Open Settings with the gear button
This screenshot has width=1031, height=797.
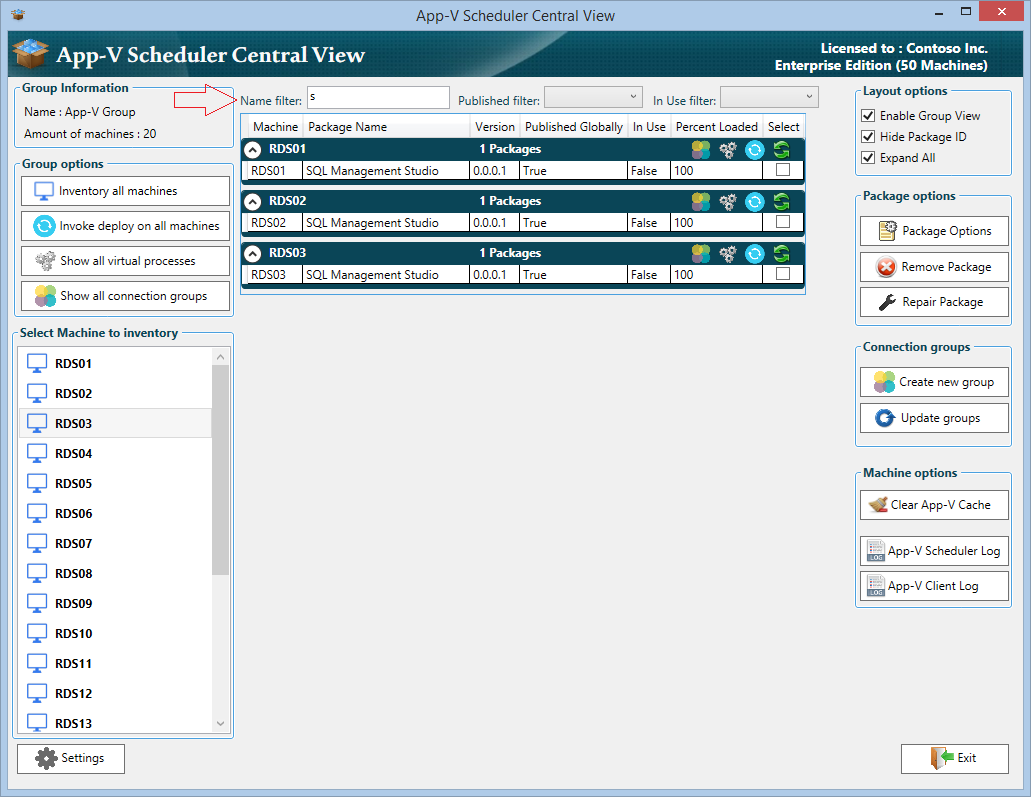71,758
